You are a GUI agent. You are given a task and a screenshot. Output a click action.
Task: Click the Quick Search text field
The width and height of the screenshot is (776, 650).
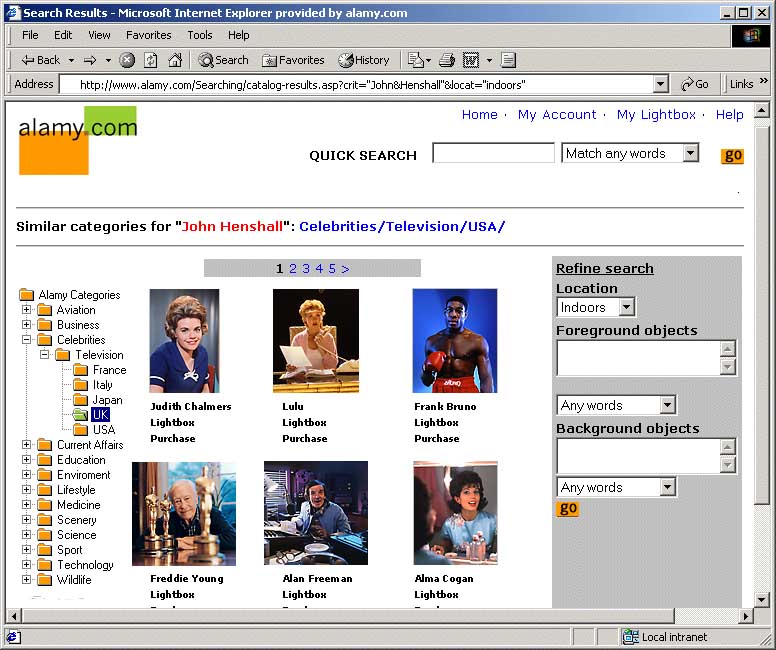click(x=493, y=153)
